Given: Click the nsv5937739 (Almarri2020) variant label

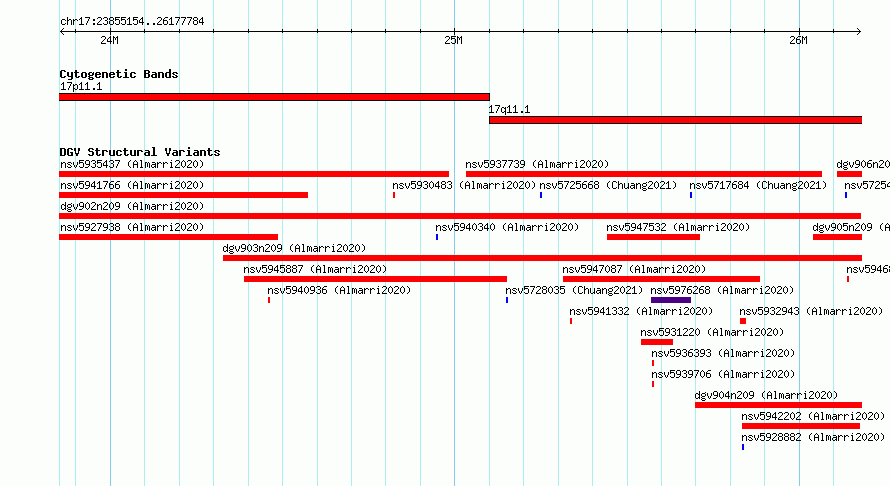Looking at the screenshot, I should pyautogui.click(x=537, y=164).
